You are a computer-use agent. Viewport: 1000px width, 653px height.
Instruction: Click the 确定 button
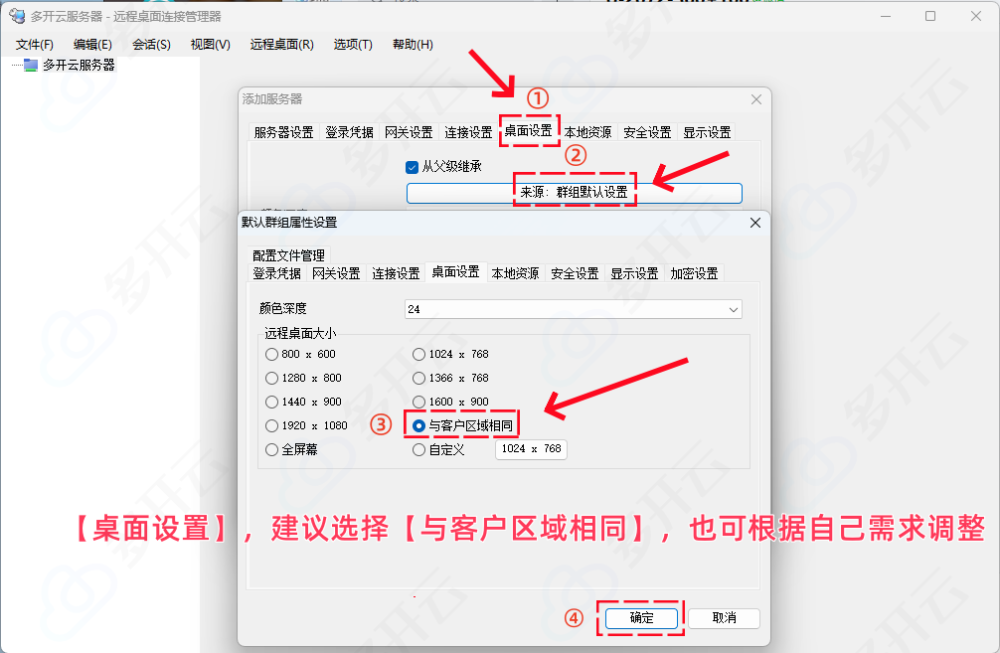click(641, 618)
